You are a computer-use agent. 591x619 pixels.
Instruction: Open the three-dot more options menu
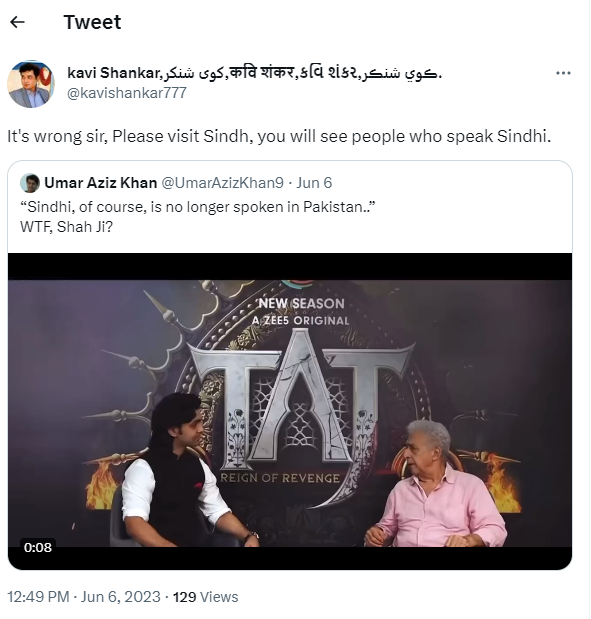point(563,73)
